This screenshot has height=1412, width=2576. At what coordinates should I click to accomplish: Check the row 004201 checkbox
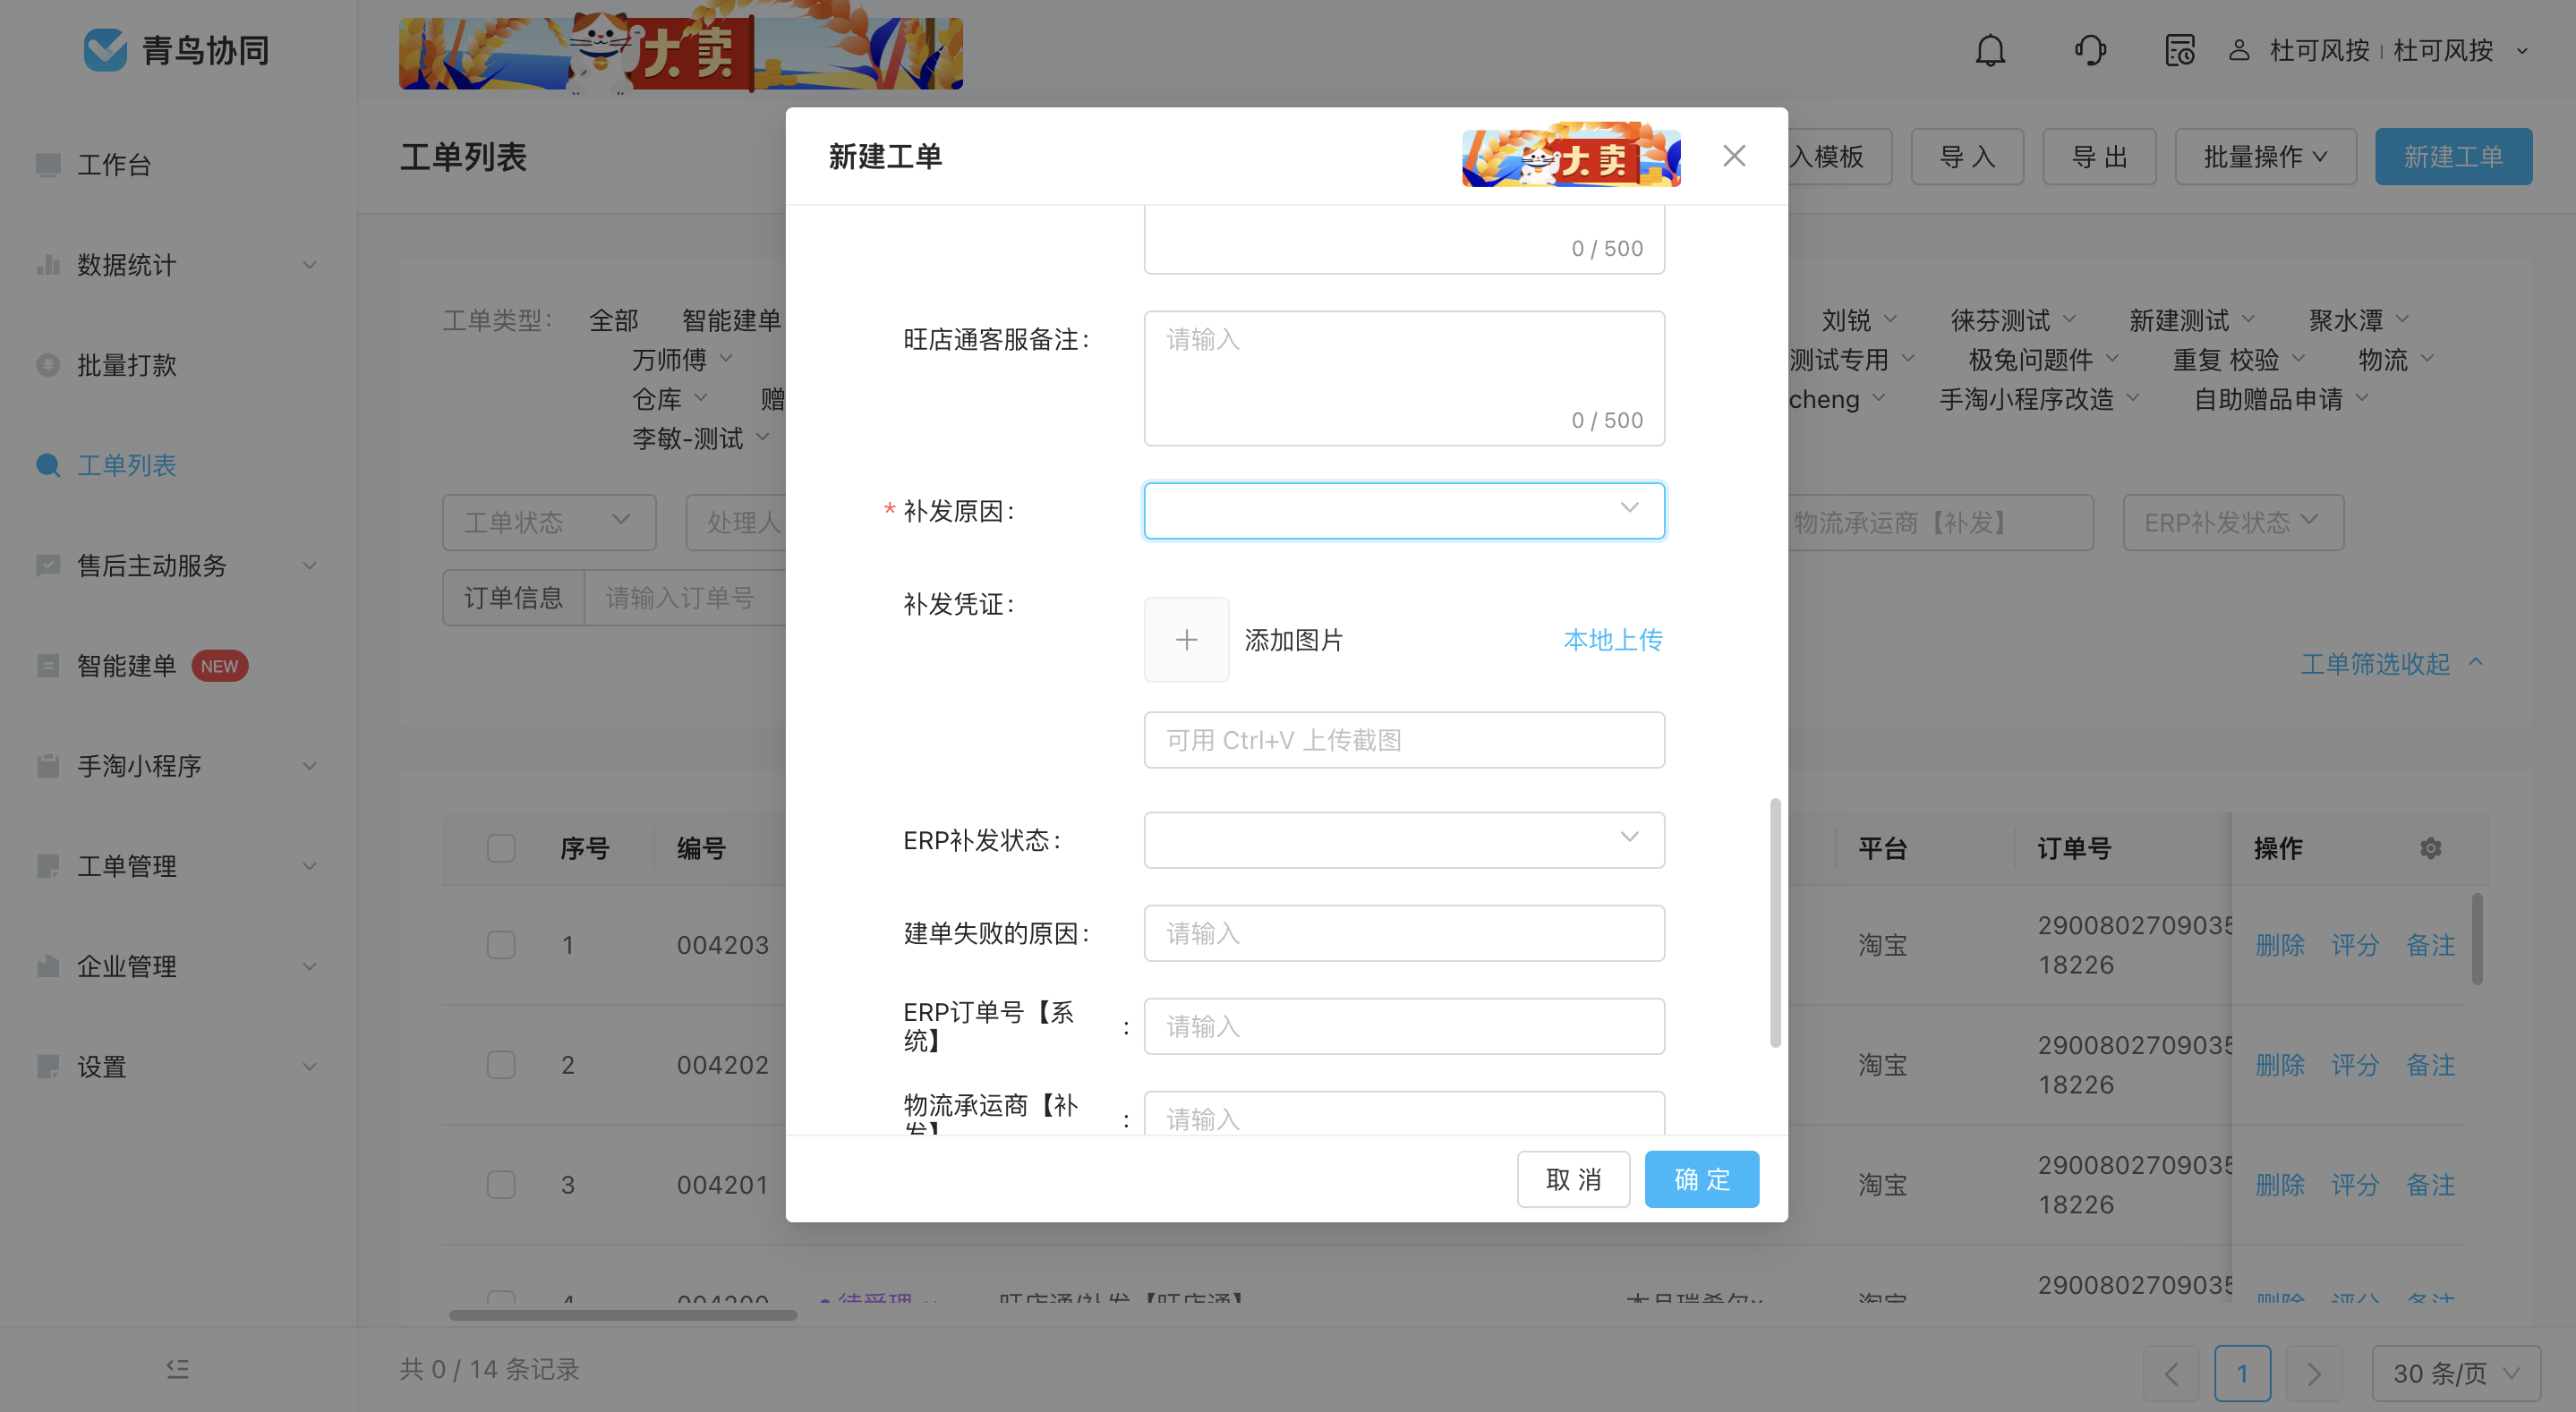click(x=501, y=1185)
